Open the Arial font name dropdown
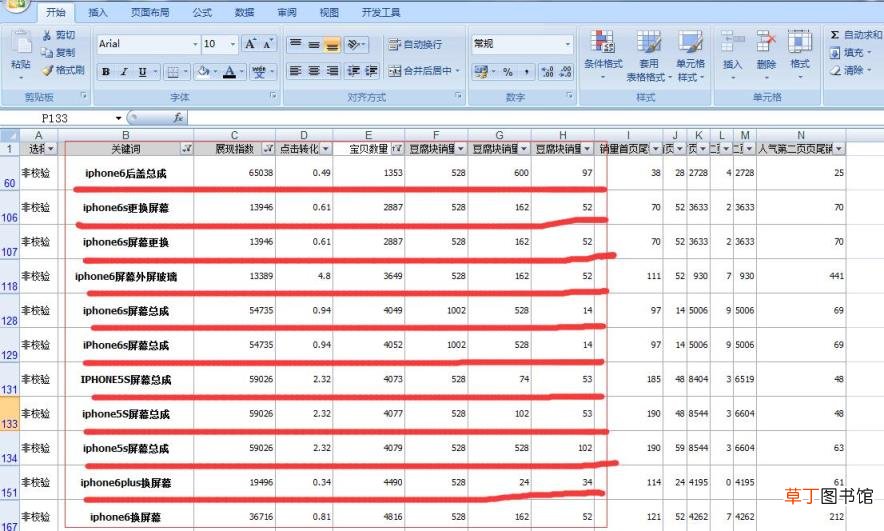Image resolution: width=884 pixels, height=531 pixels. coord(195,44)
